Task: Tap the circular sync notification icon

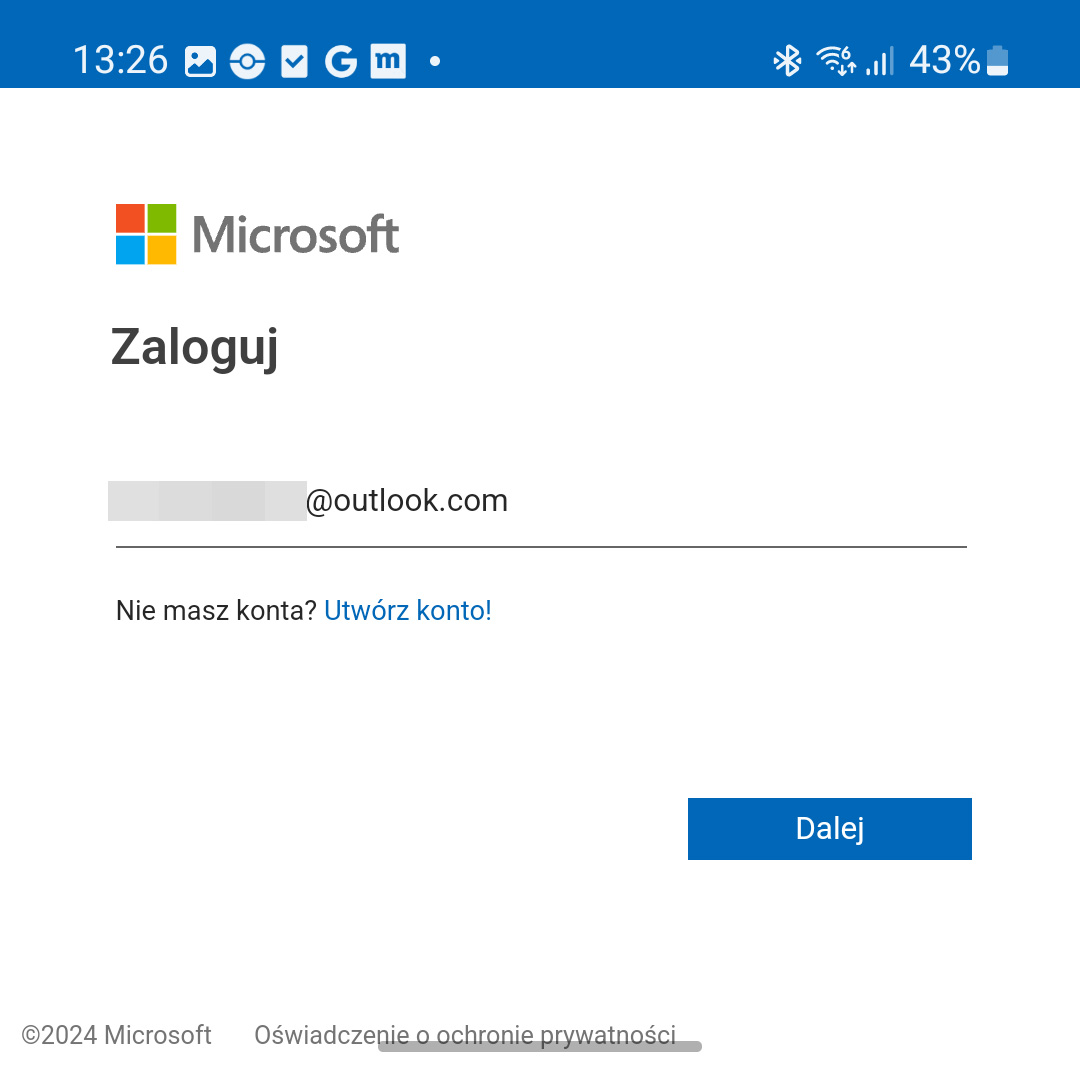Action: (247, 61)
